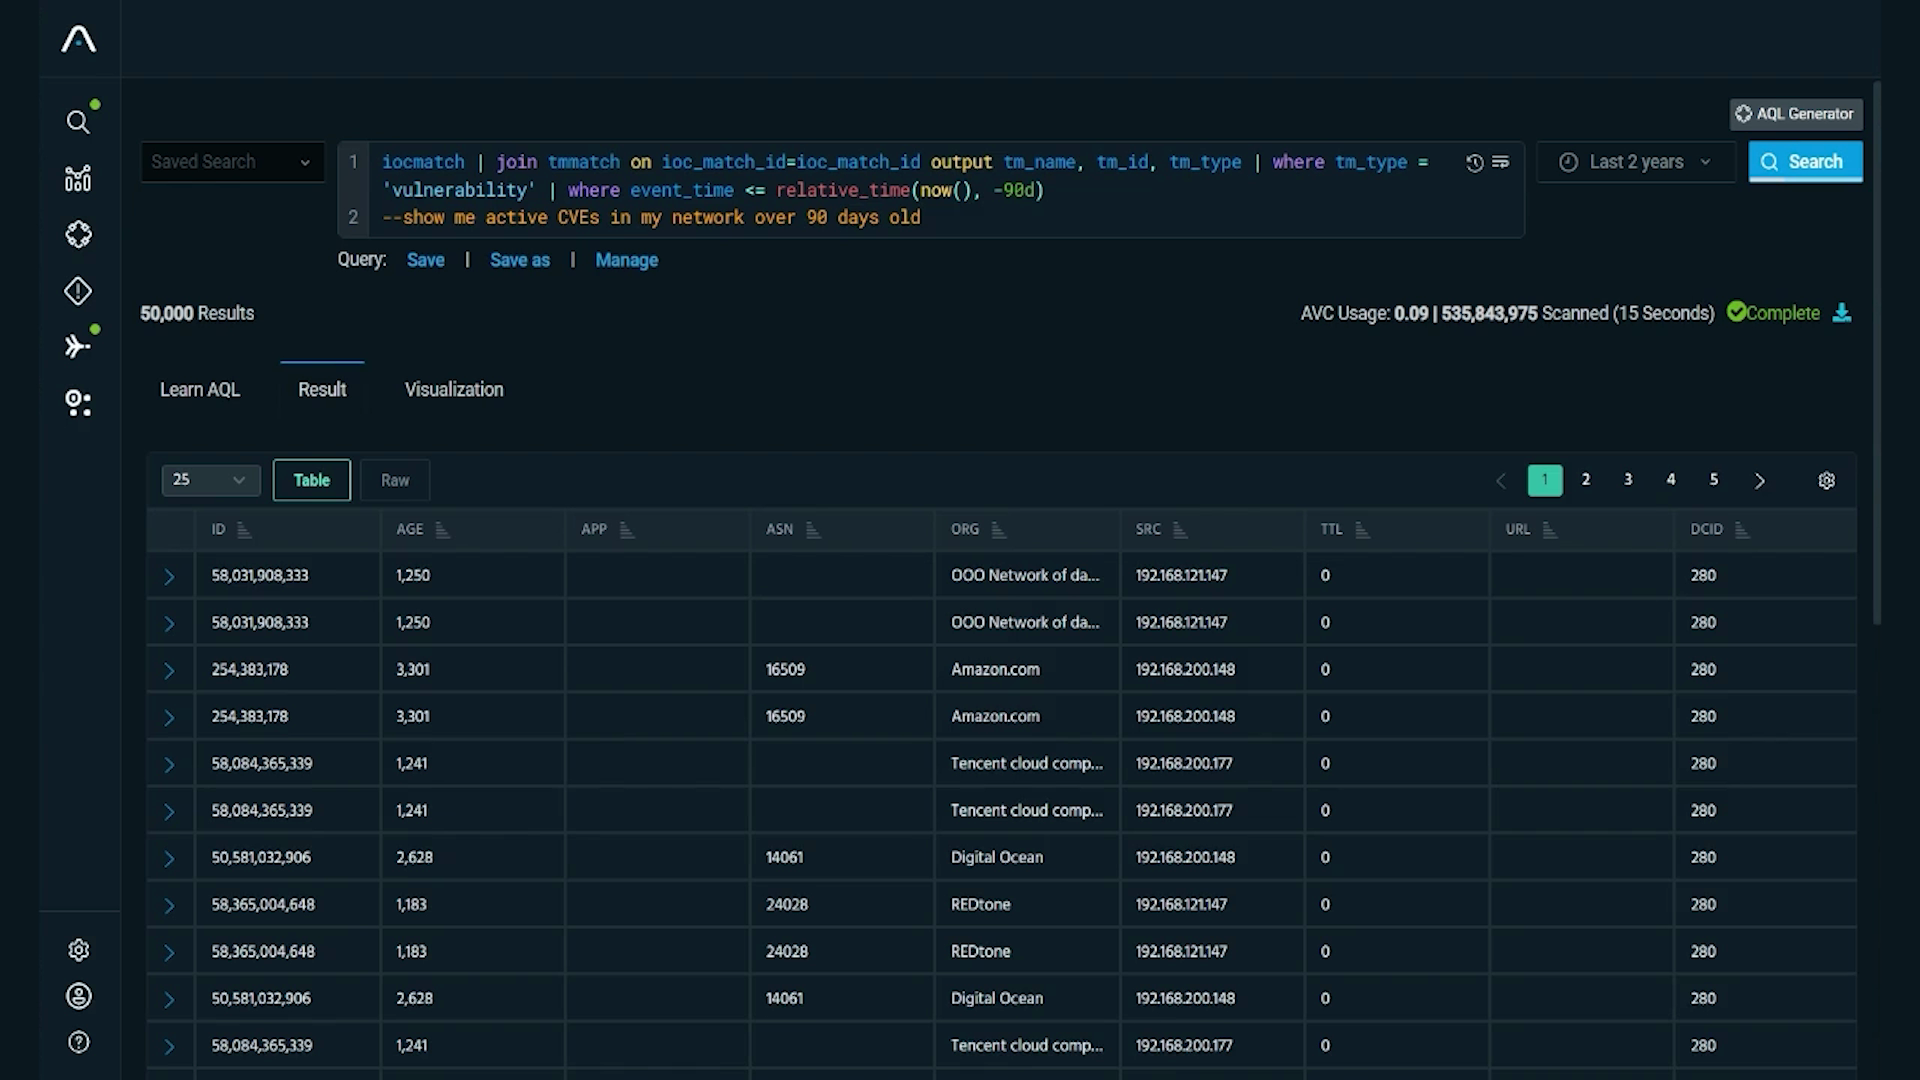The height and width of the screenshot is (1080, 1920).
Task: Go to results page 3
Action: [x=1628, y=480]
